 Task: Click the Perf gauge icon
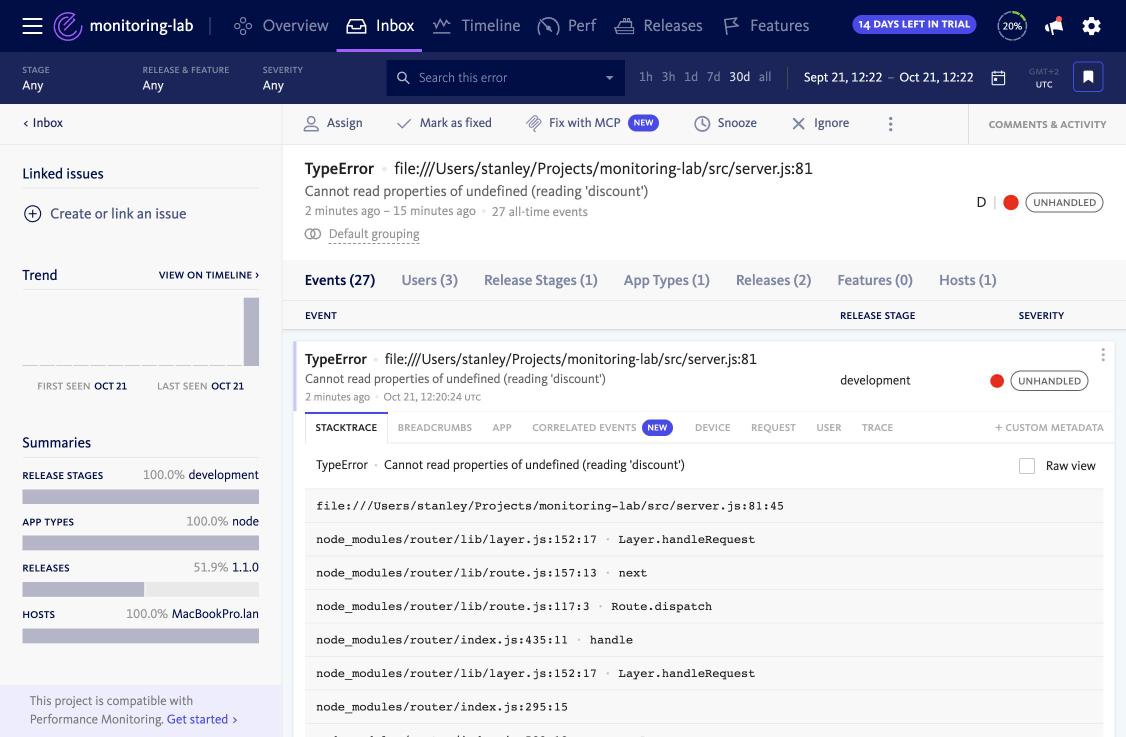pos(548,26)
